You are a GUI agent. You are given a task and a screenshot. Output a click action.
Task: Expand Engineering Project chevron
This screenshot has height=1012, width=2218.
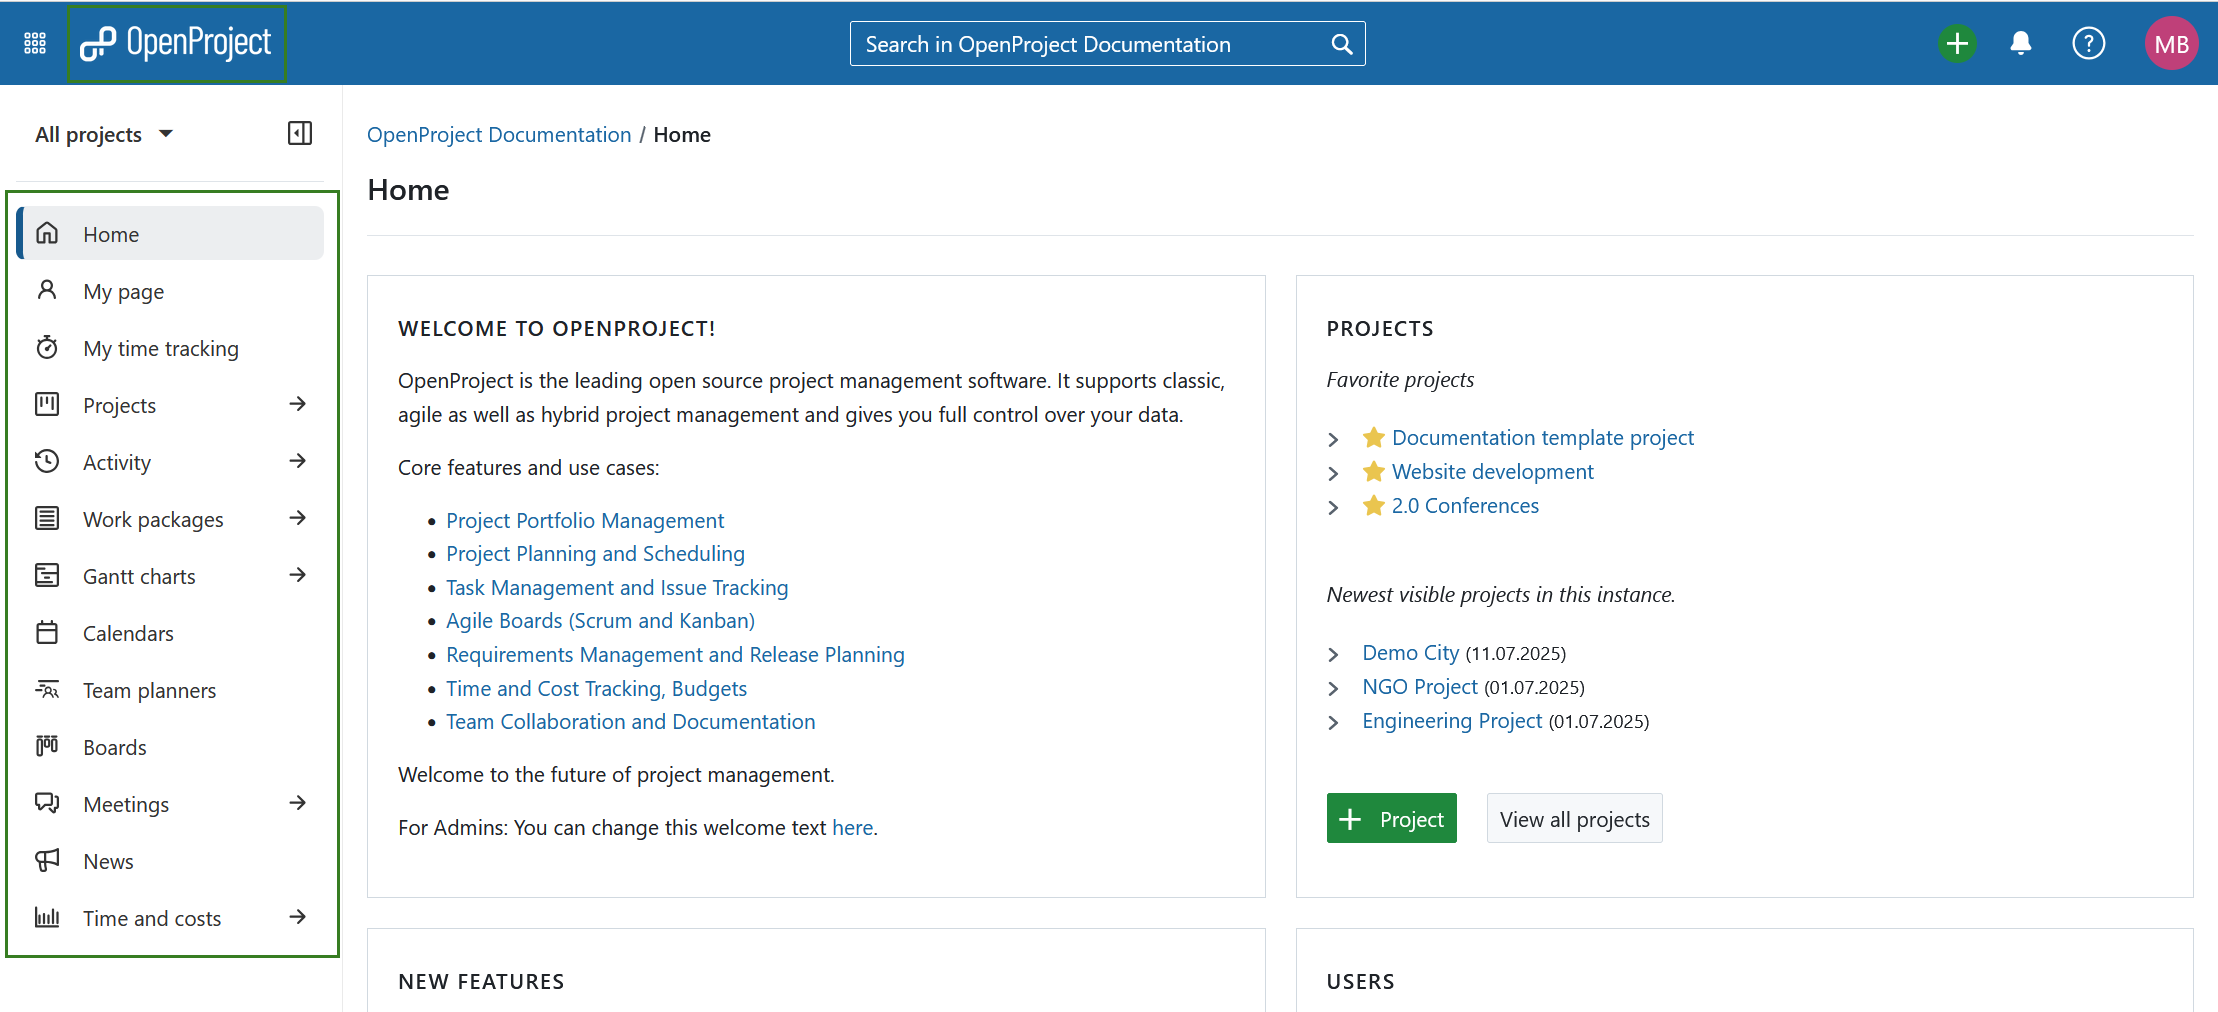pyautogui.click(x=1333, y=722)
